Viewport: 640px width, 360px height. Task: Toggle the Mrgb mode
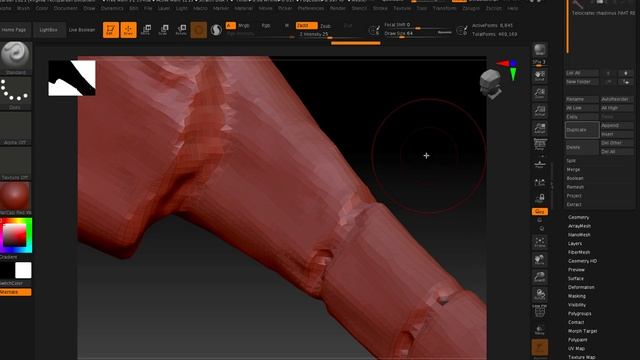point(244,25)
